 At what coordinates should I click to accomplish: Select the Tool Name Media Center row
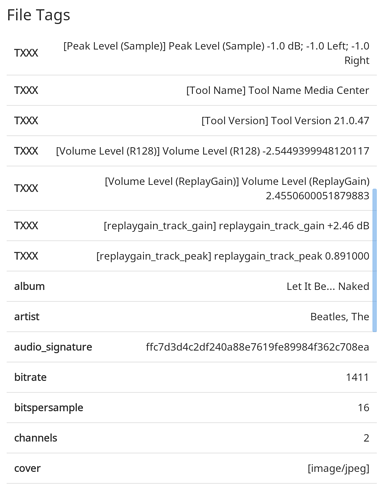point(192,90)
